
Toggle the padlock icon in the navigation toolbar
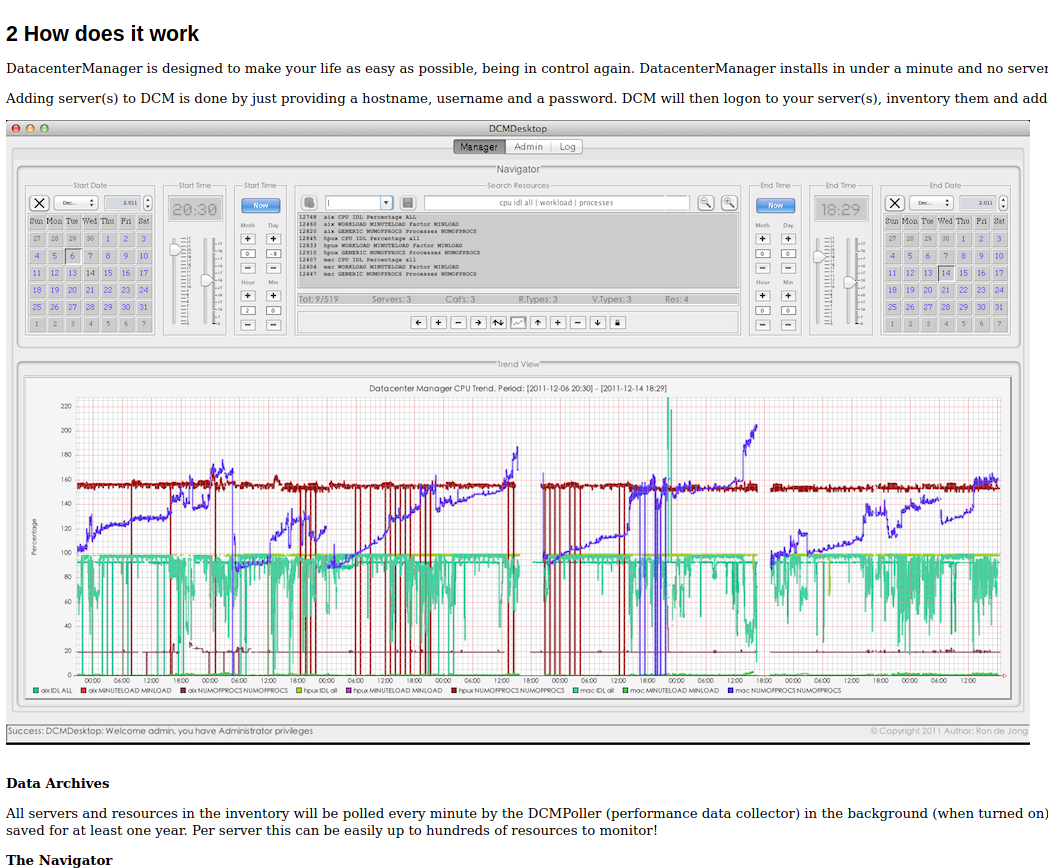tap(617, 322)
